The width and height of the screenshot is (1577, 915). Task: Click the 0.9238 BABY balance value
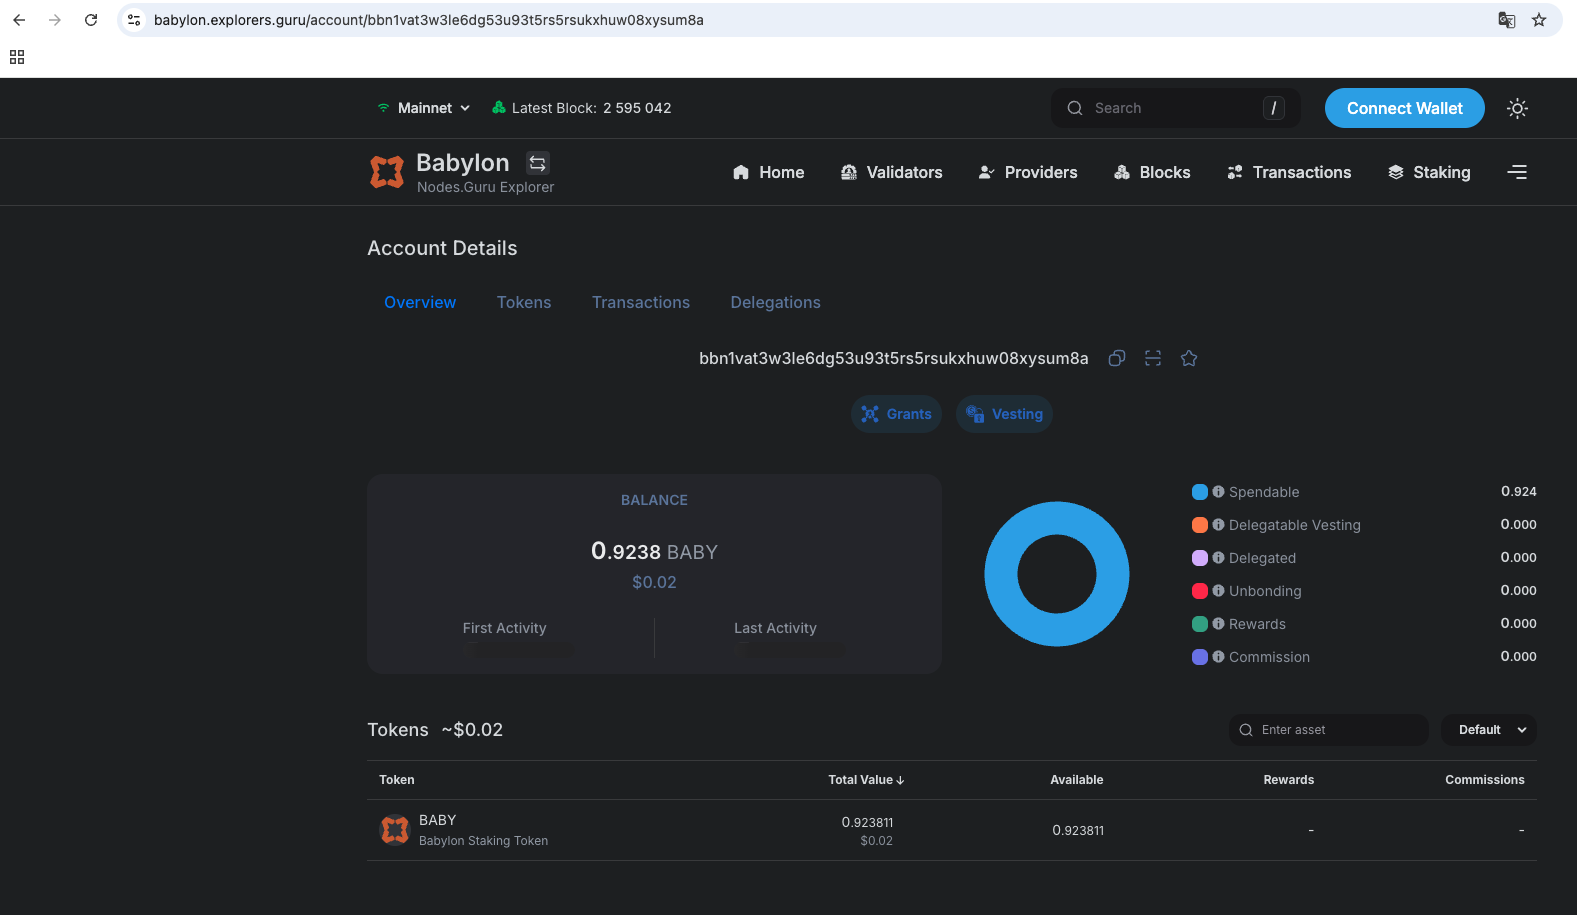654,551
